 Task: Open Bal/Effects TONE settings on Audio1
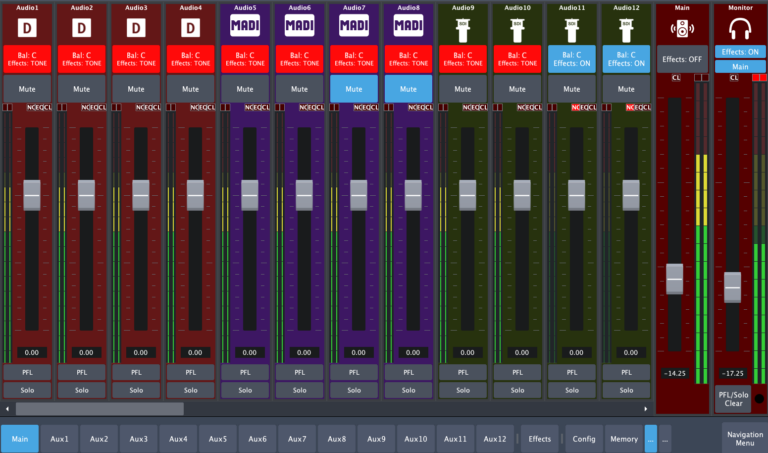pos(27,59)
